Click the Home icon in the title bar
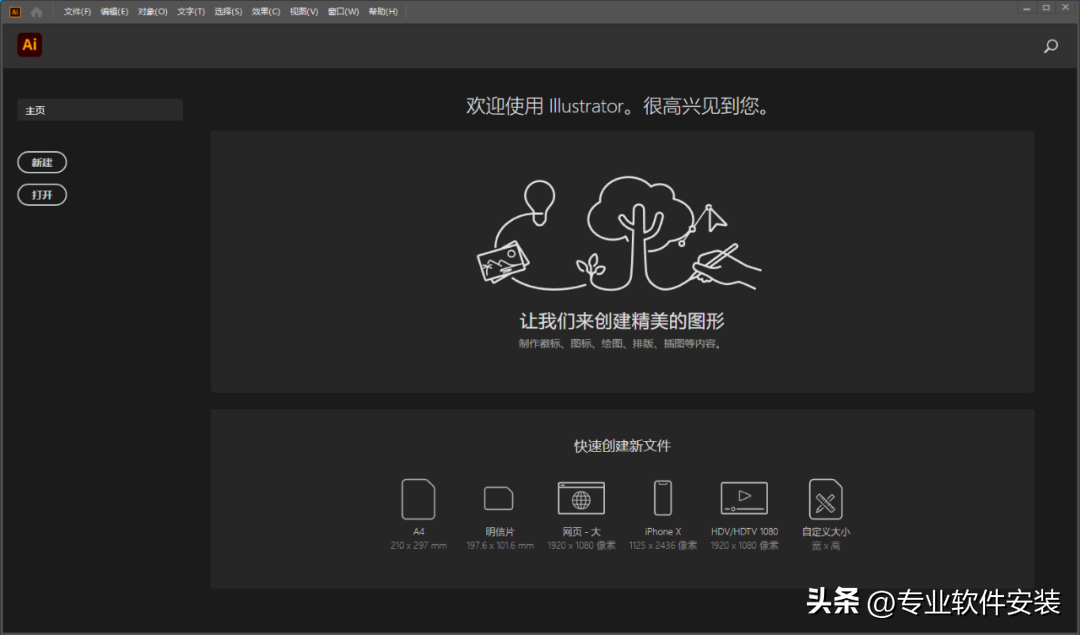The width and height of the screenshot is (1080, 635). click(37, 12)
